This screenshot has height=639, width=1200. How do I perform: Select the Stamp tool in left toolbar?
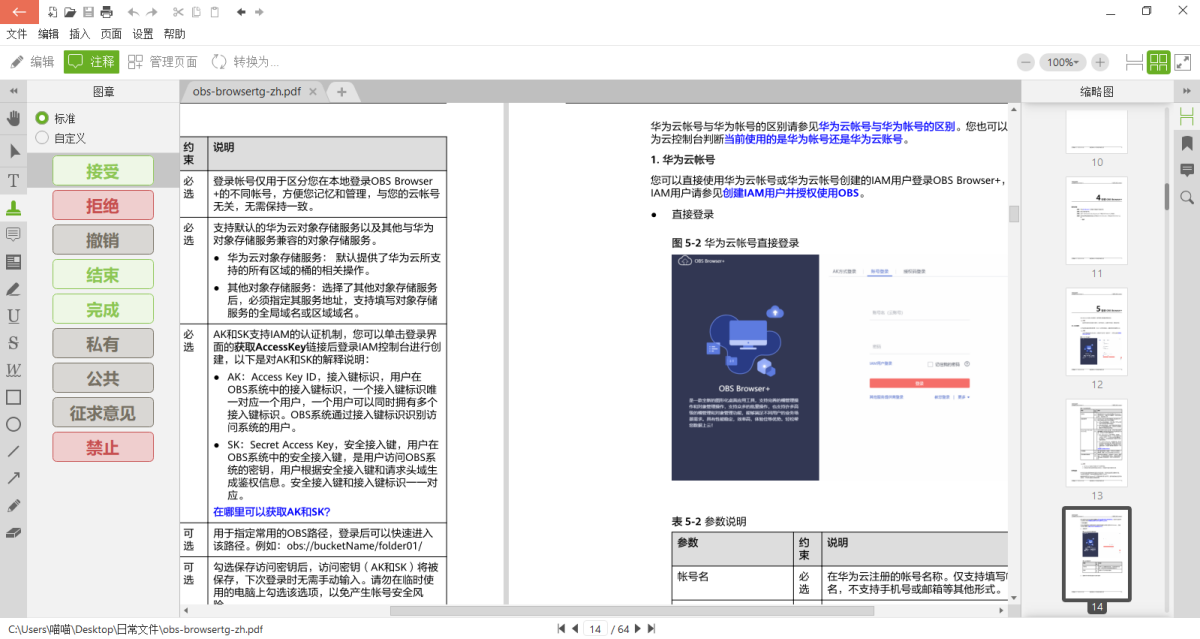click(14, 208)
